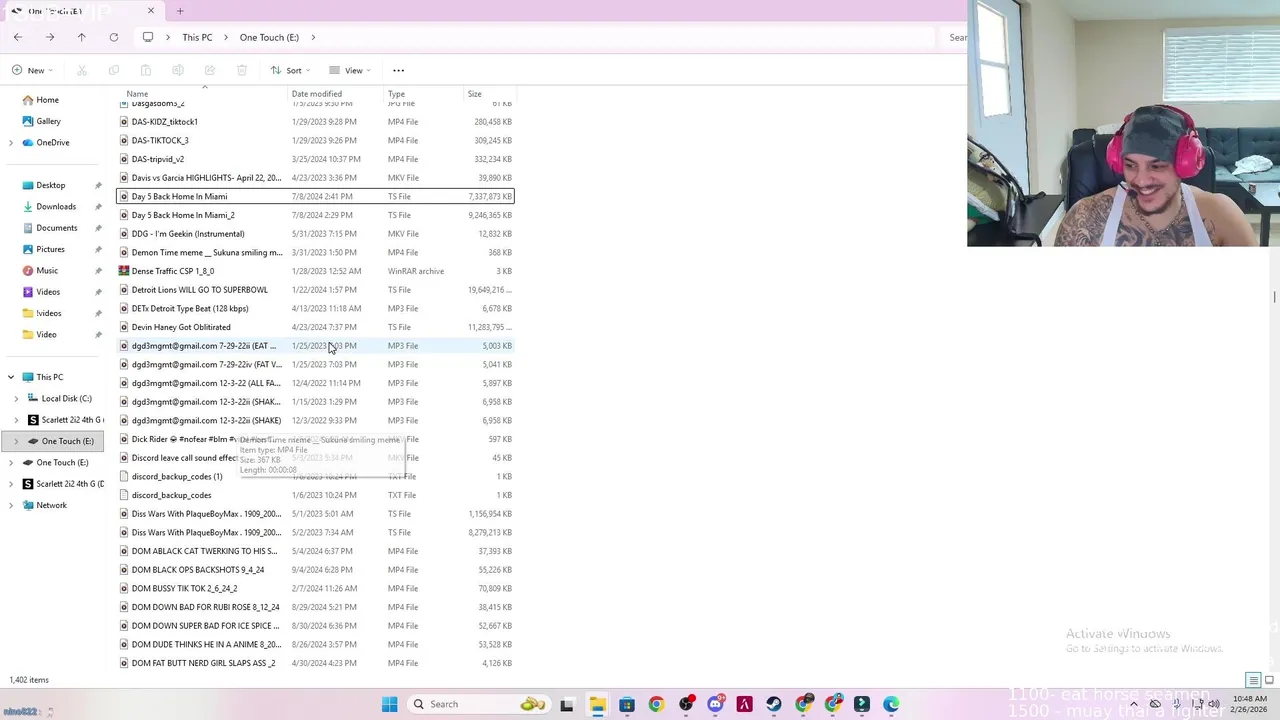Select file discord_backup_codes (1)
This screenshot has width=1280, height=720.
(177, 477)
